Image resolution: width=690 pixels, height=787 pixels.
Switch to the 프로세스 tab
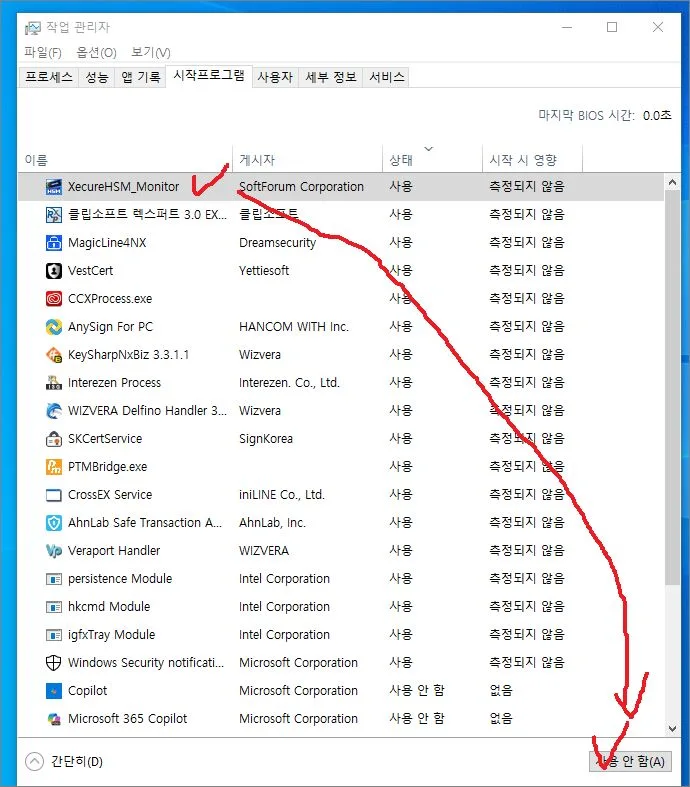coord(48,77)
